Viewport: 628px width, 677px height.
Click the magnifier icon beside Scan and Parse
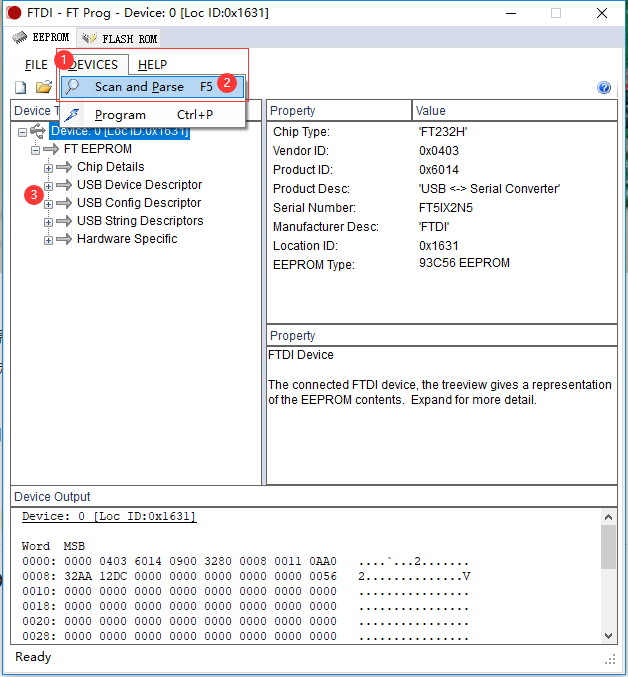pyautogui.click(x=72, y=86)
